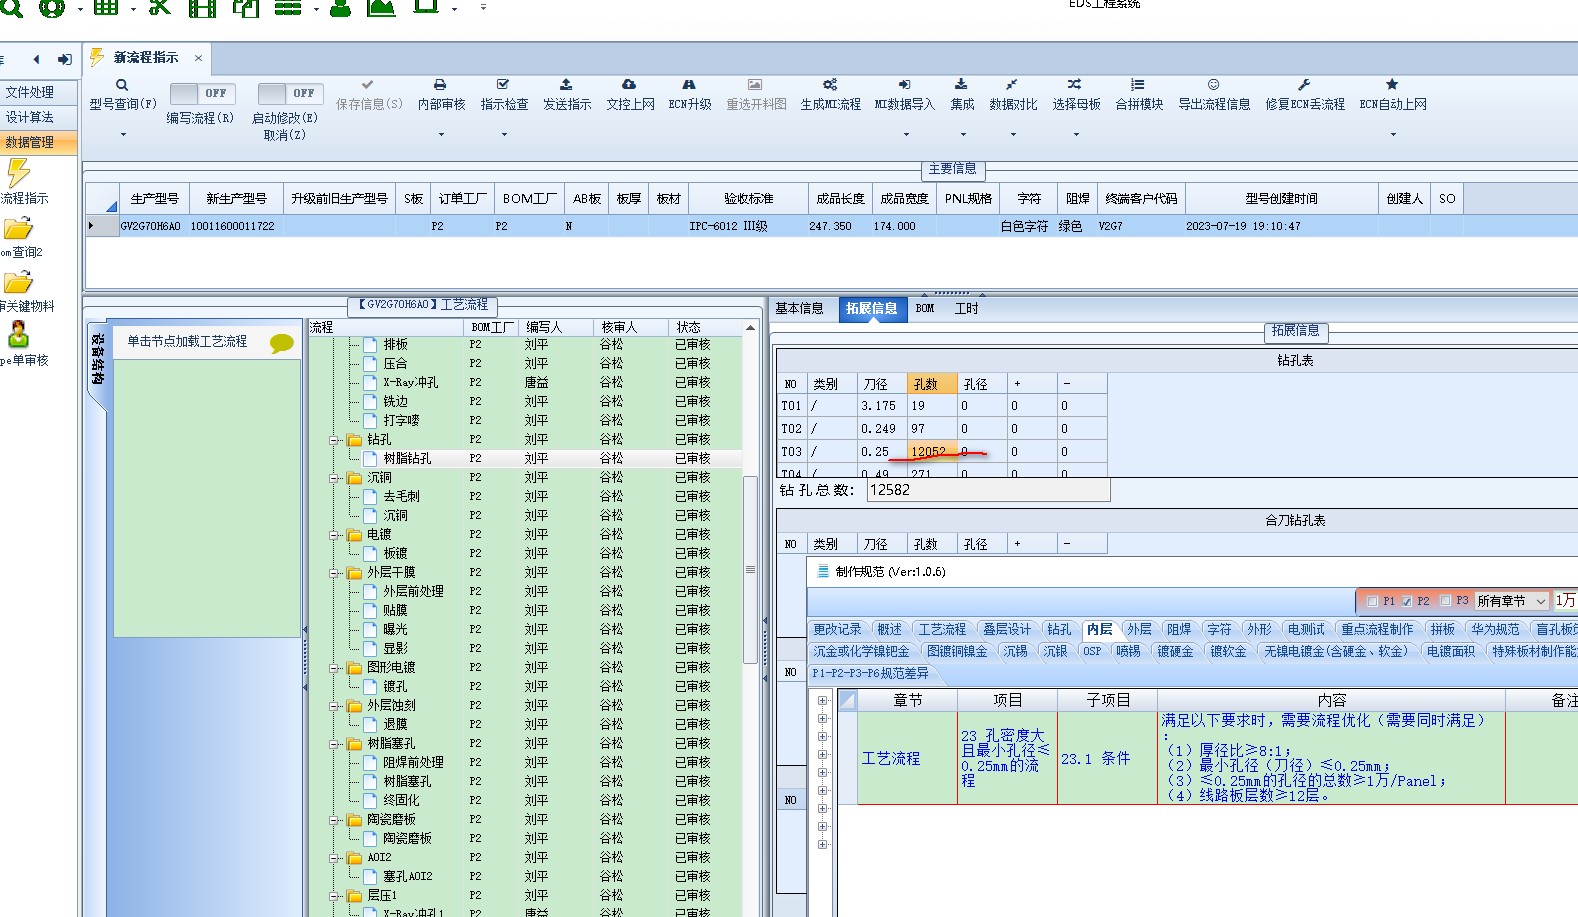The width and height of the screenshot is (1578, 917).
Task: Click the user icon in top toolbar
Action: (340, 7)
